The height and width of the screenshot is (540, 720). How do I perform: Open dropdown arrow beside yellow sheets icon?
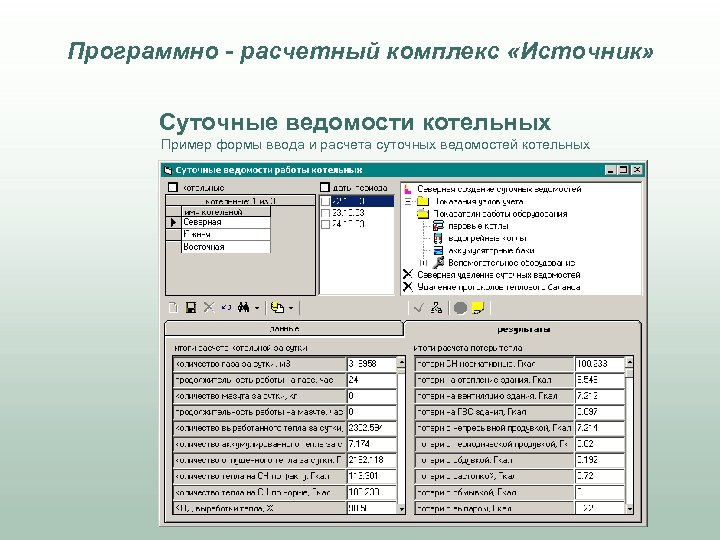click(x=291, y=308)
